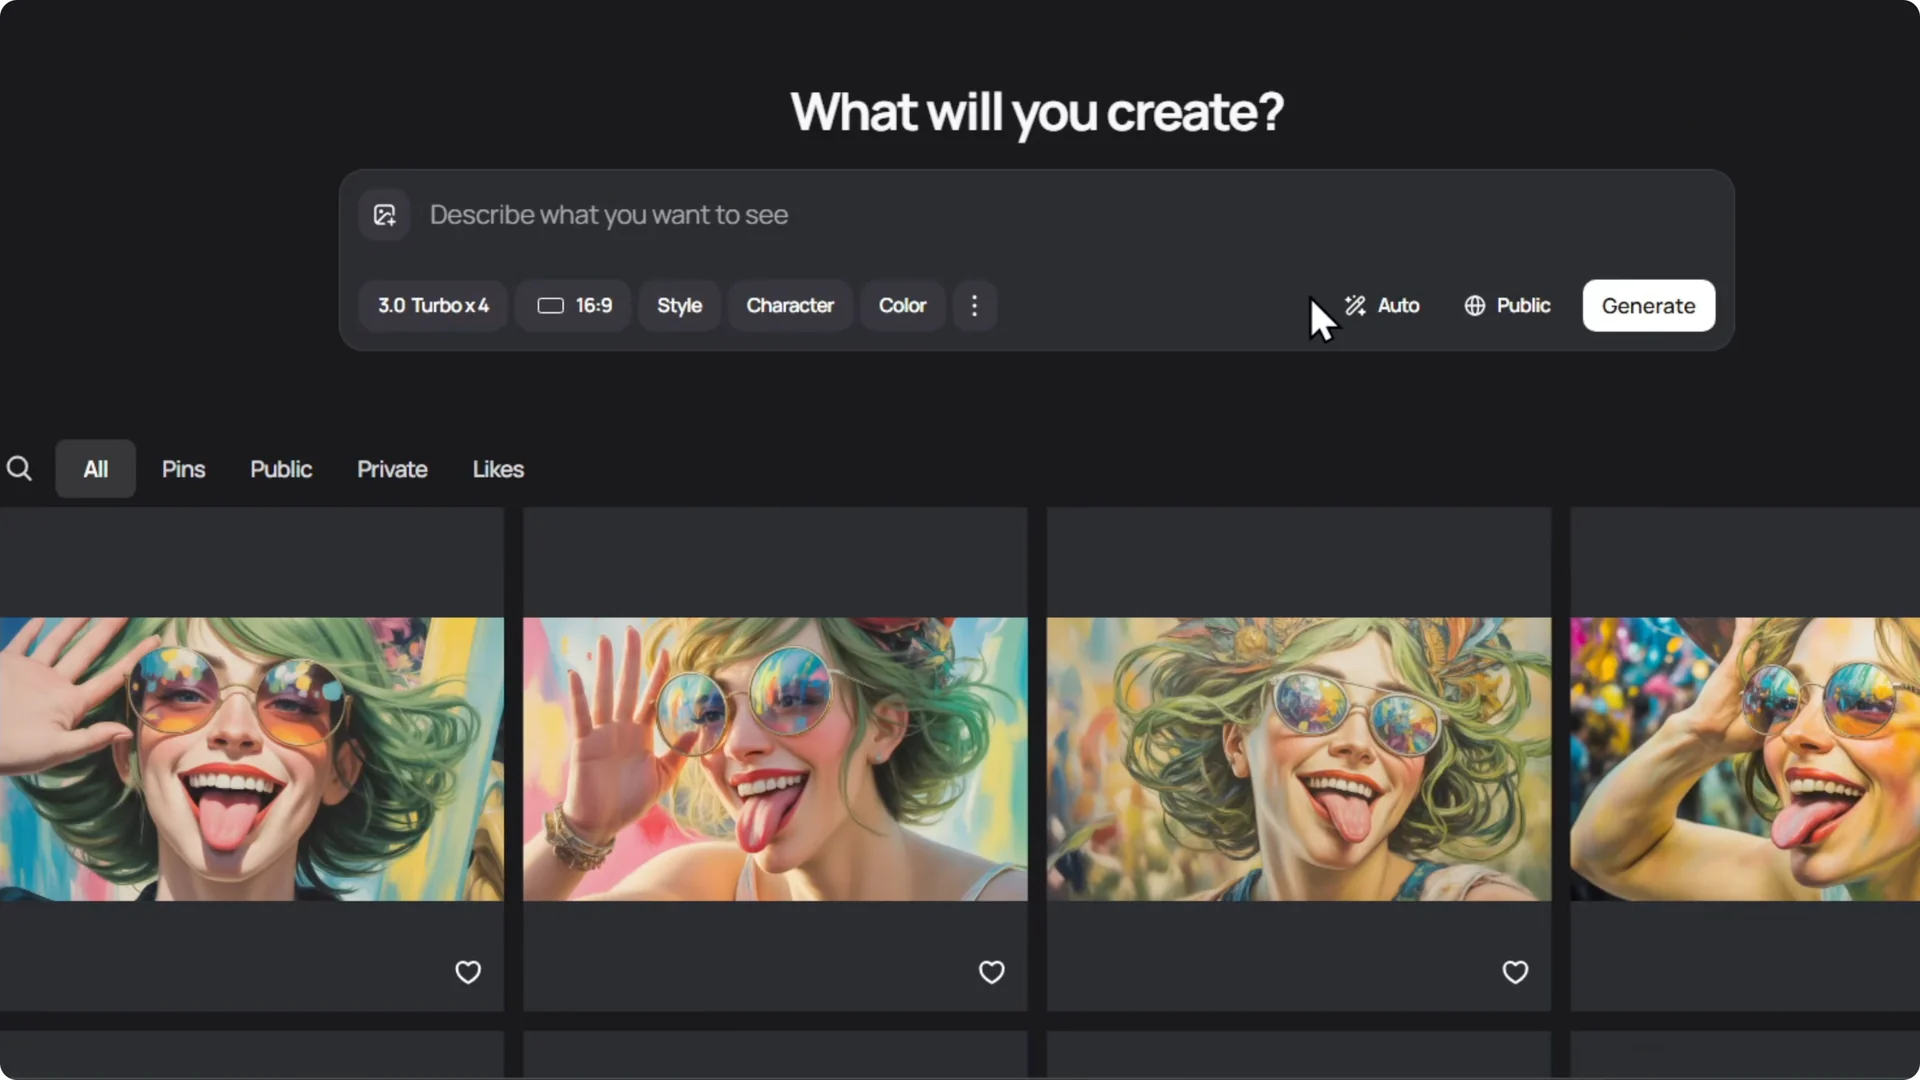Click the Generate button
Image resolution: width=1920 pixels, height=1080 pixels.
click(x=1647, y=305)
